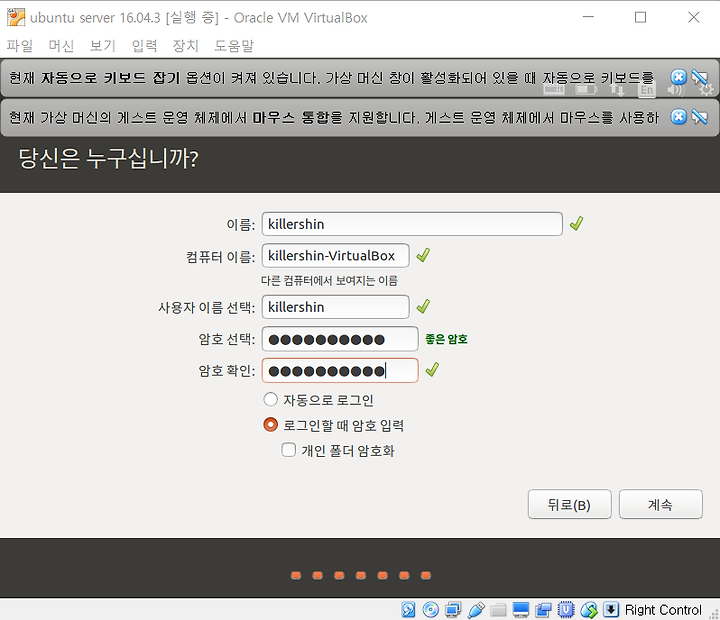Click the checkmark beside 사용자 이름 선택 field

pos(423,306)
